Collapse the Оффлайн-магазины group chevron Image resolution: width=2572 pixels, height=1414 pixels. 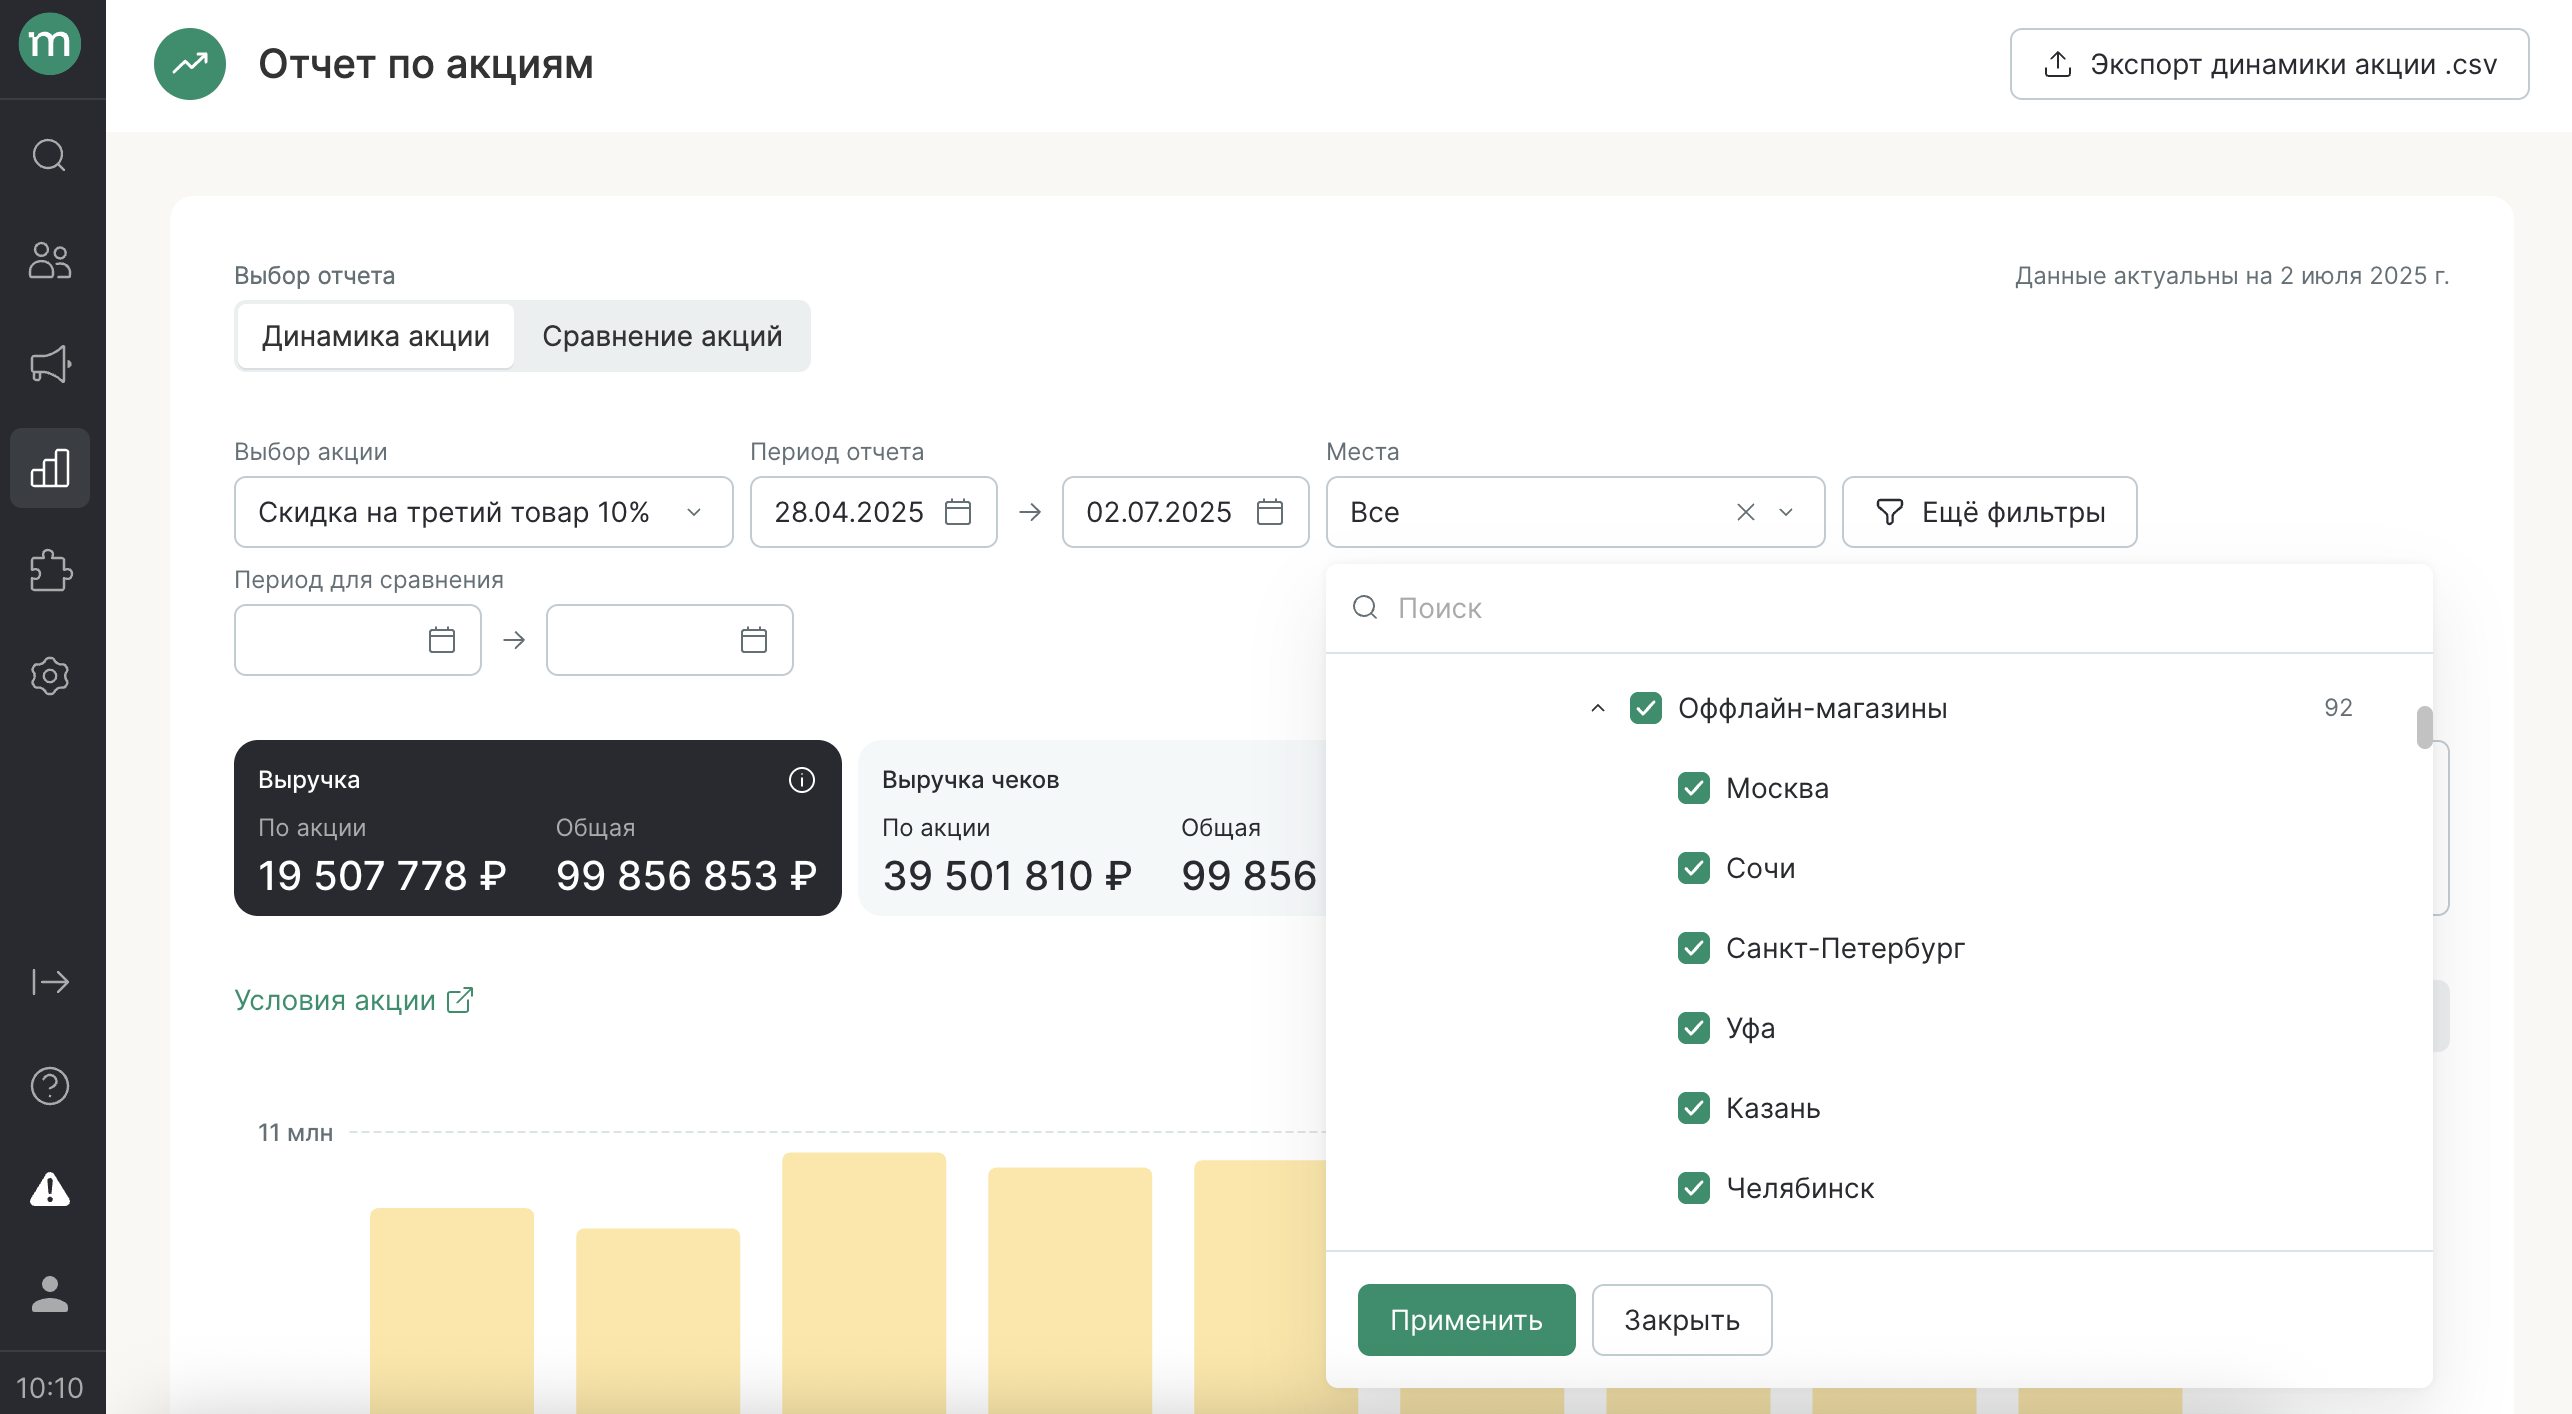pyautogui.click(x=1598, y=708)
